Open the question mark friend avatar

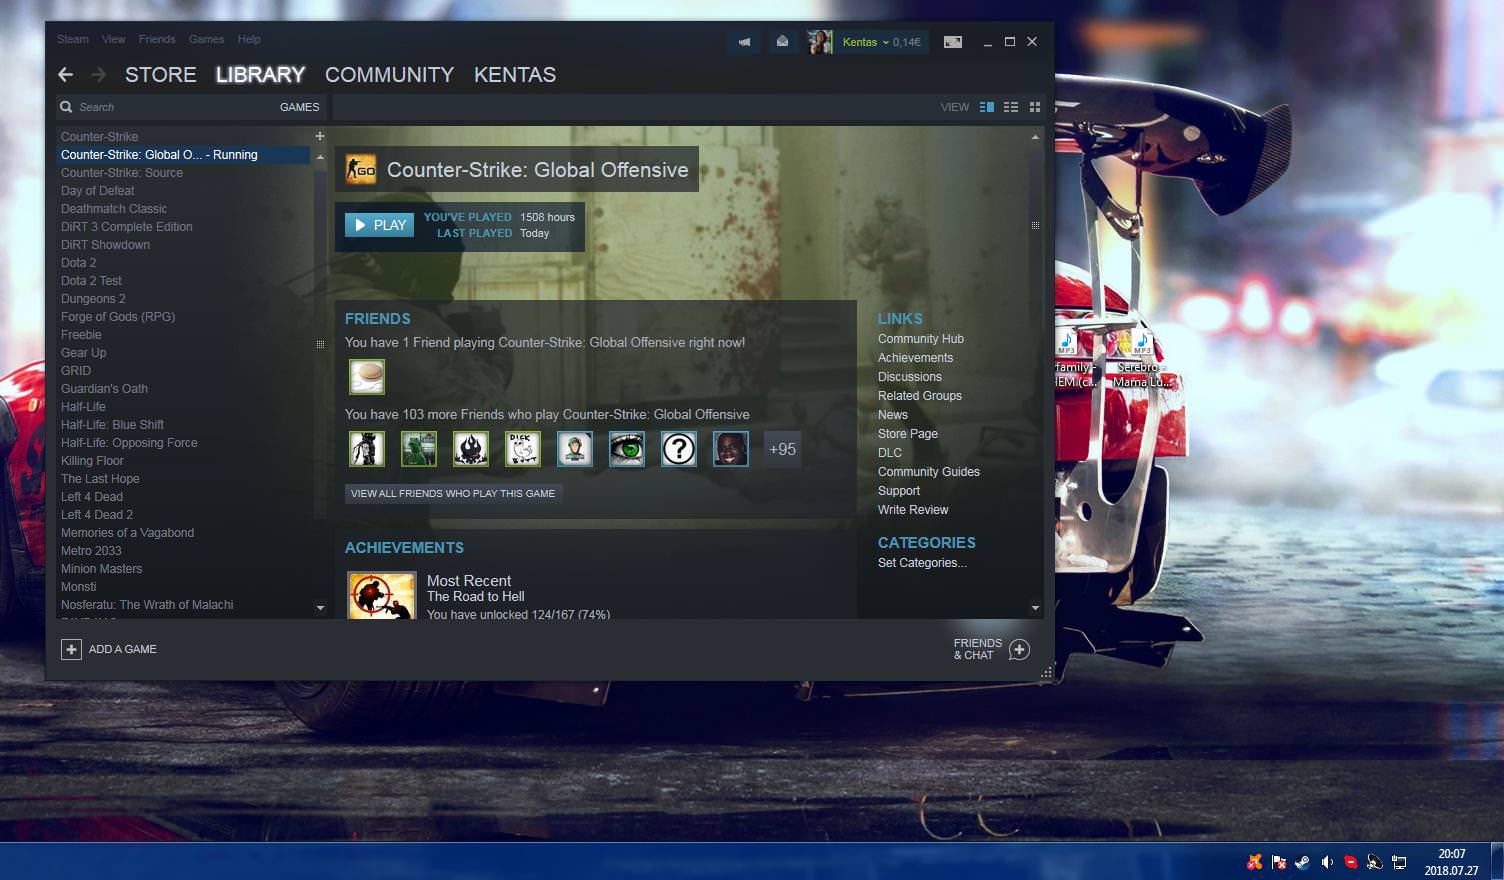coord(679,449)
